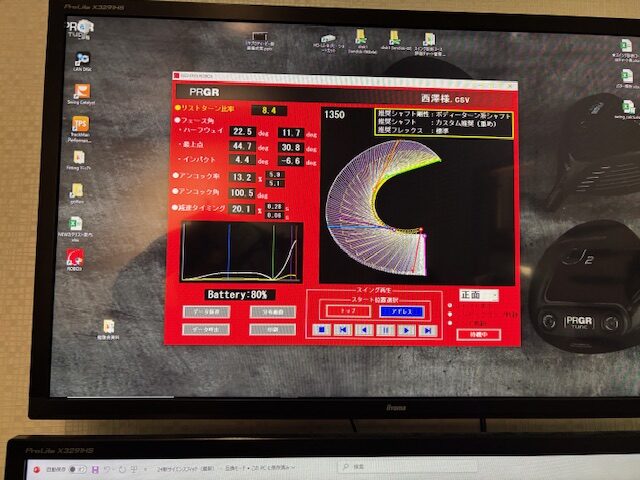640x480 pixels.
Task: Launch TrackMan Performance TPS icon
Action: click(x=80, y=129)
